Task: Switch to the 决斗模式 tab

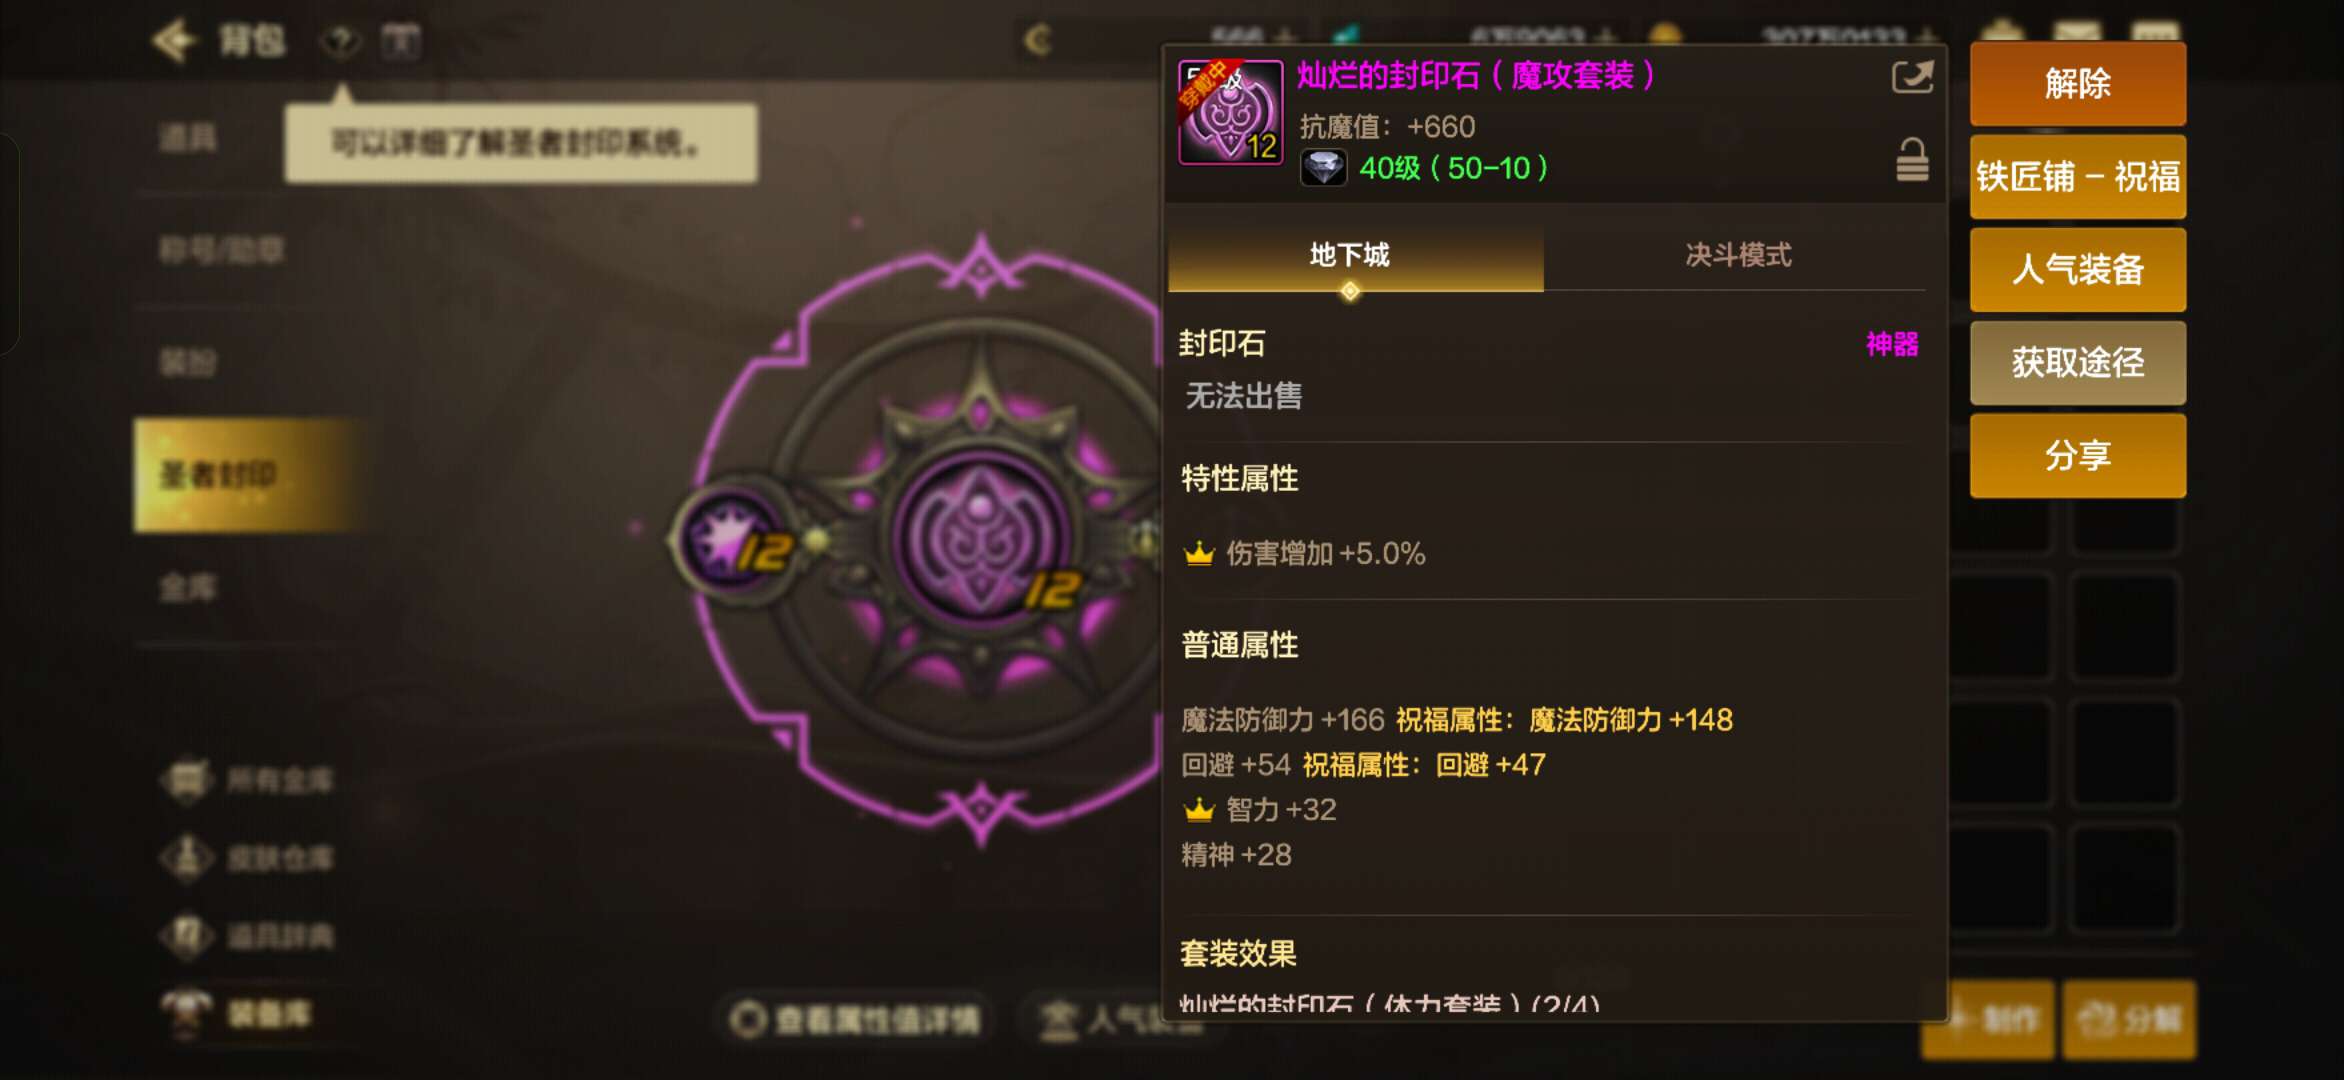Action: click(1737, 255)
